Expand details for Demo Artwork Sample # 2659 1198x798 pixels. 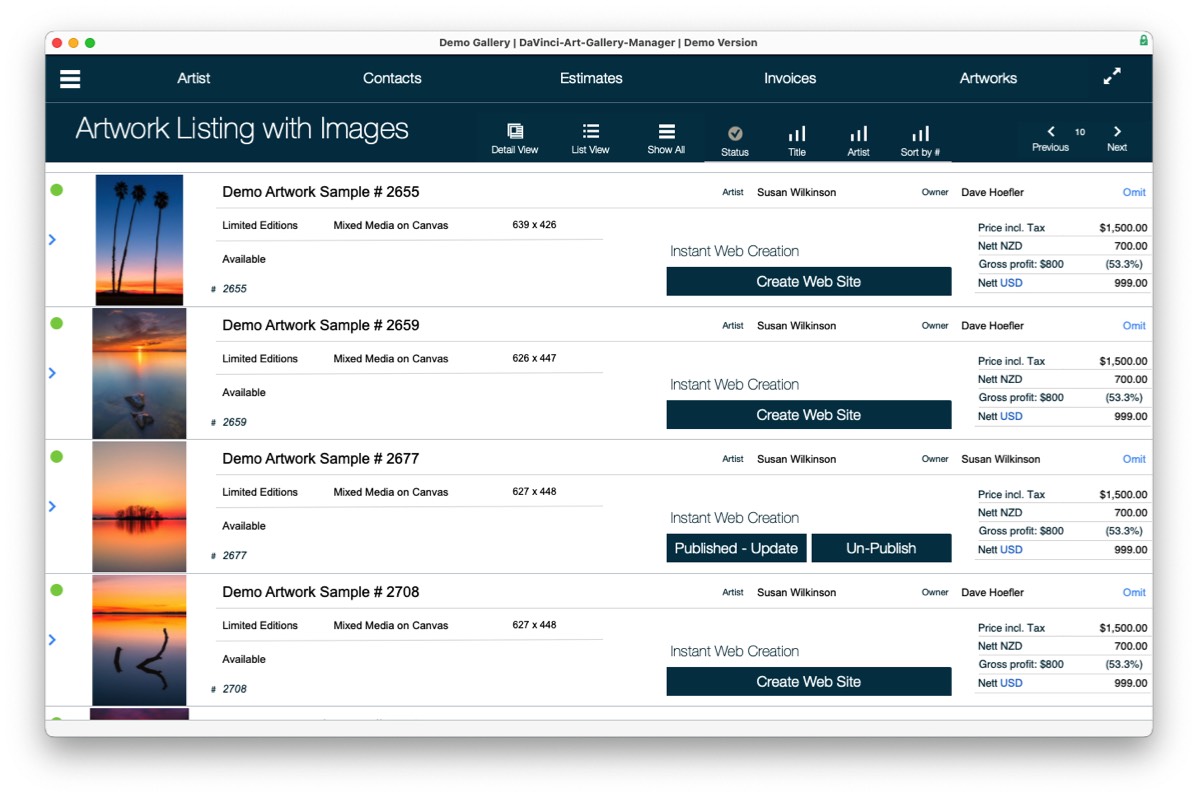[52, 373]
